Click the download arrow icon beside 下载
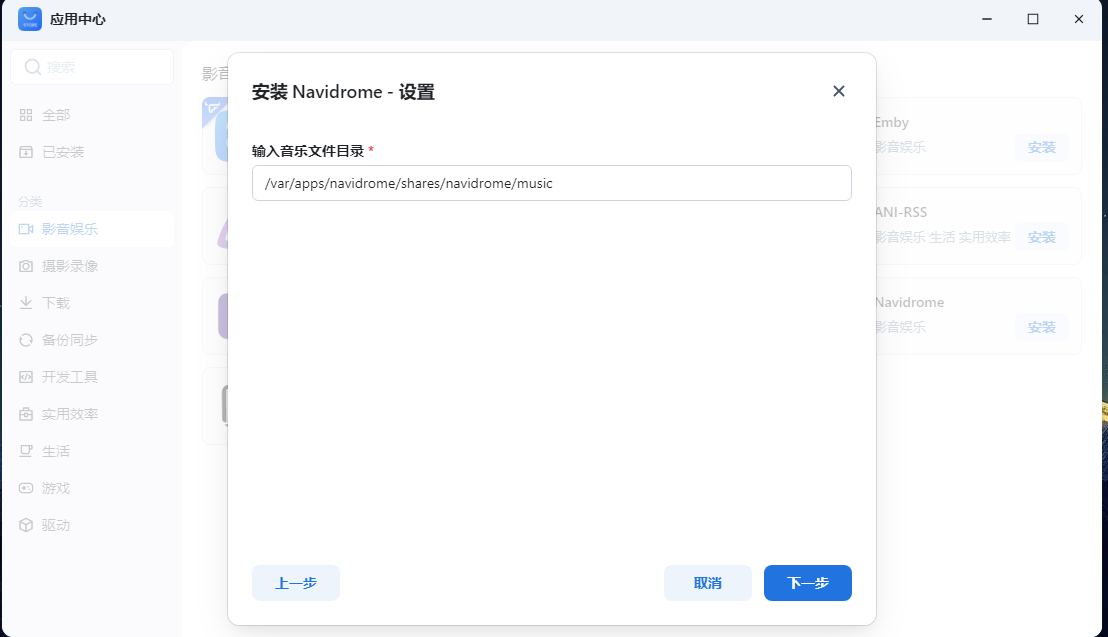Image resolution: width=1108 pixels, height=637 pixels. click(26, 303)
